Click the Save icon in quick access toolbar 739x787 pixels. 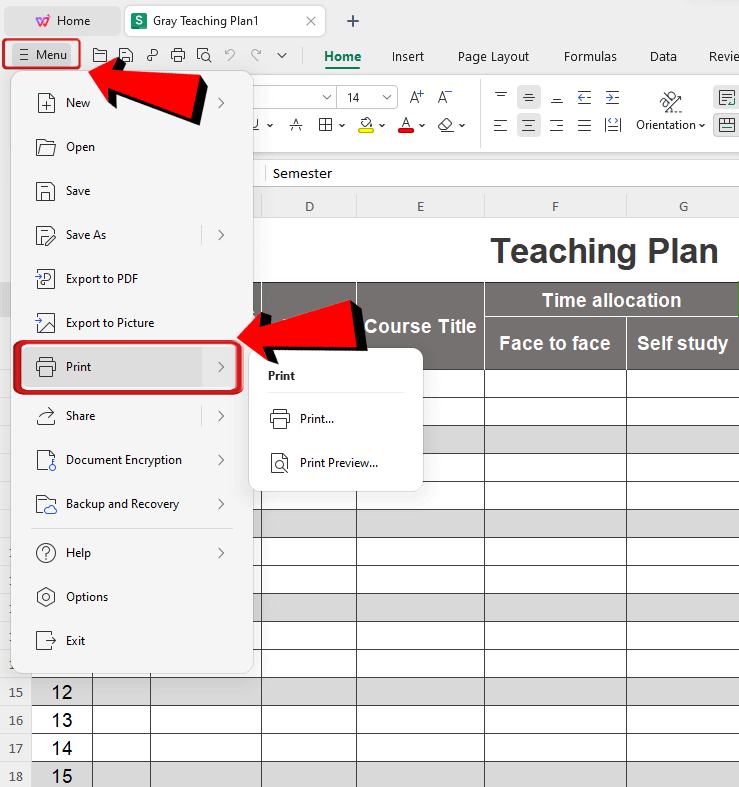tap(126, 55)
